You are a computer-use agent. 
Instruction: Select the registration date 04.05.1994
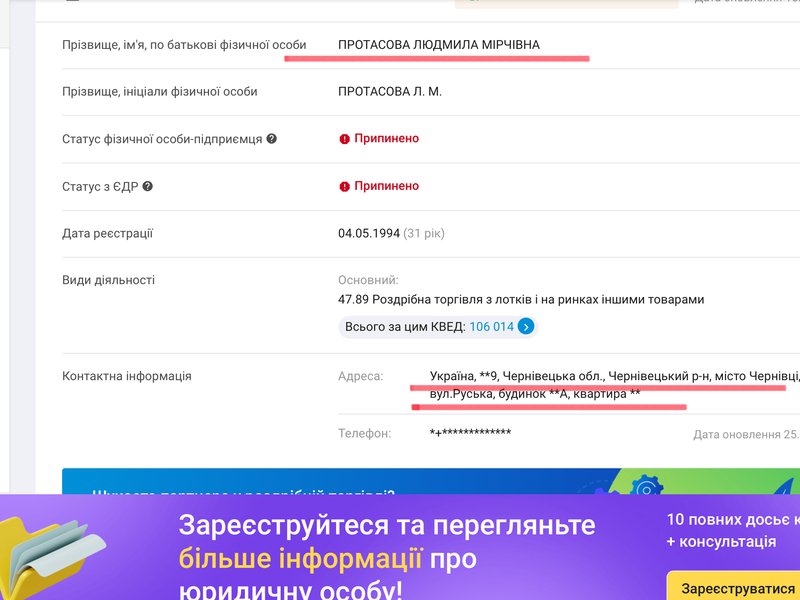(x=369, y=234)
